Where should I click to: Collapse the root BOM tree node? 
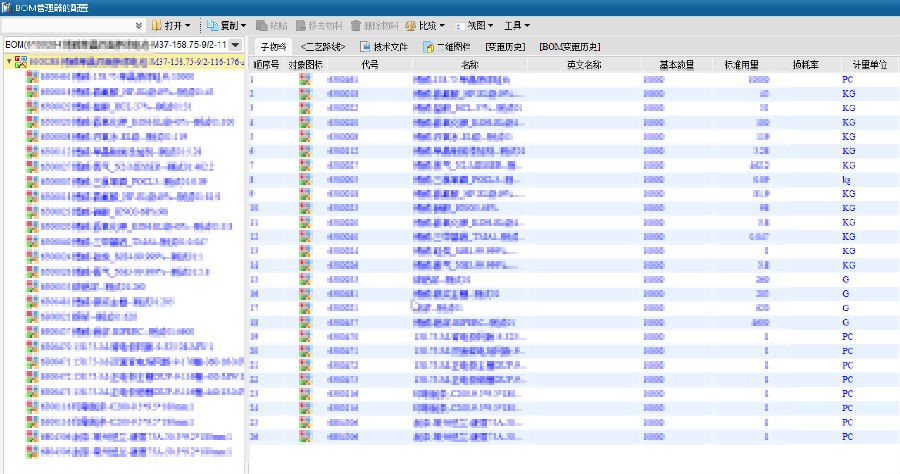click(9, 61)
